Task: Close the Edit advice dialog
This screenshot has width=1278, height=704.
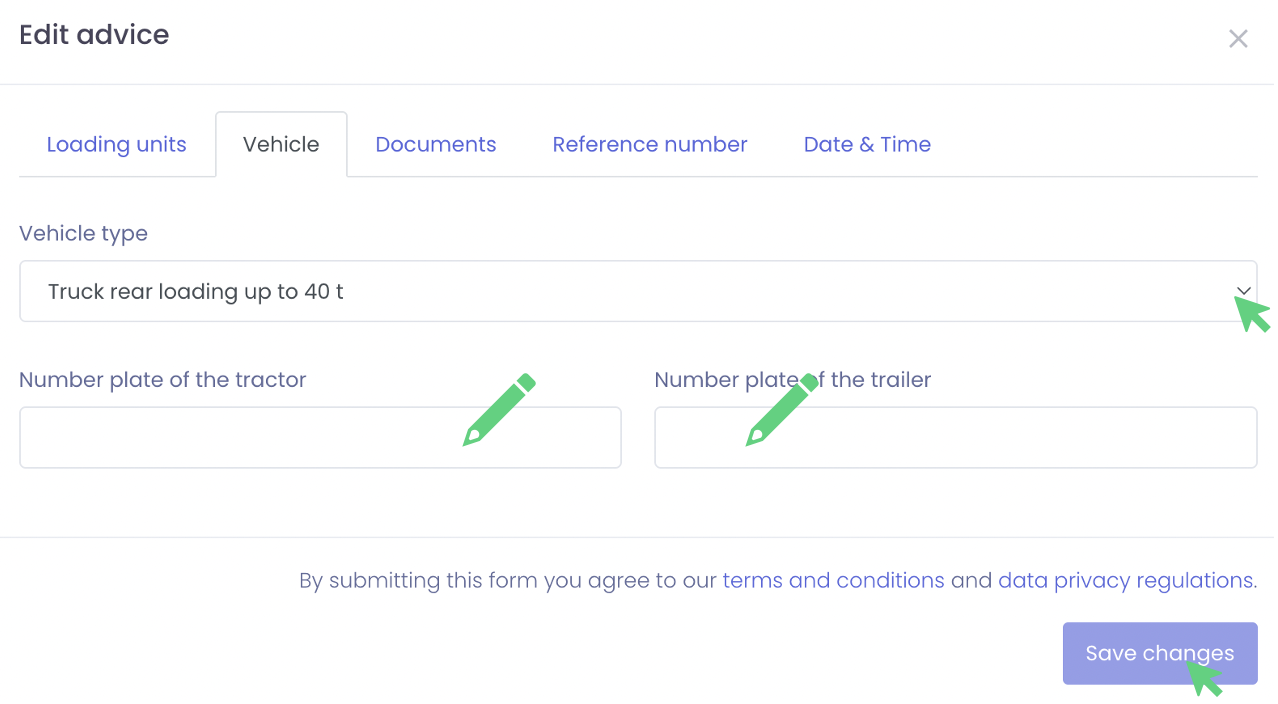Action: (x=1238, y=39)
